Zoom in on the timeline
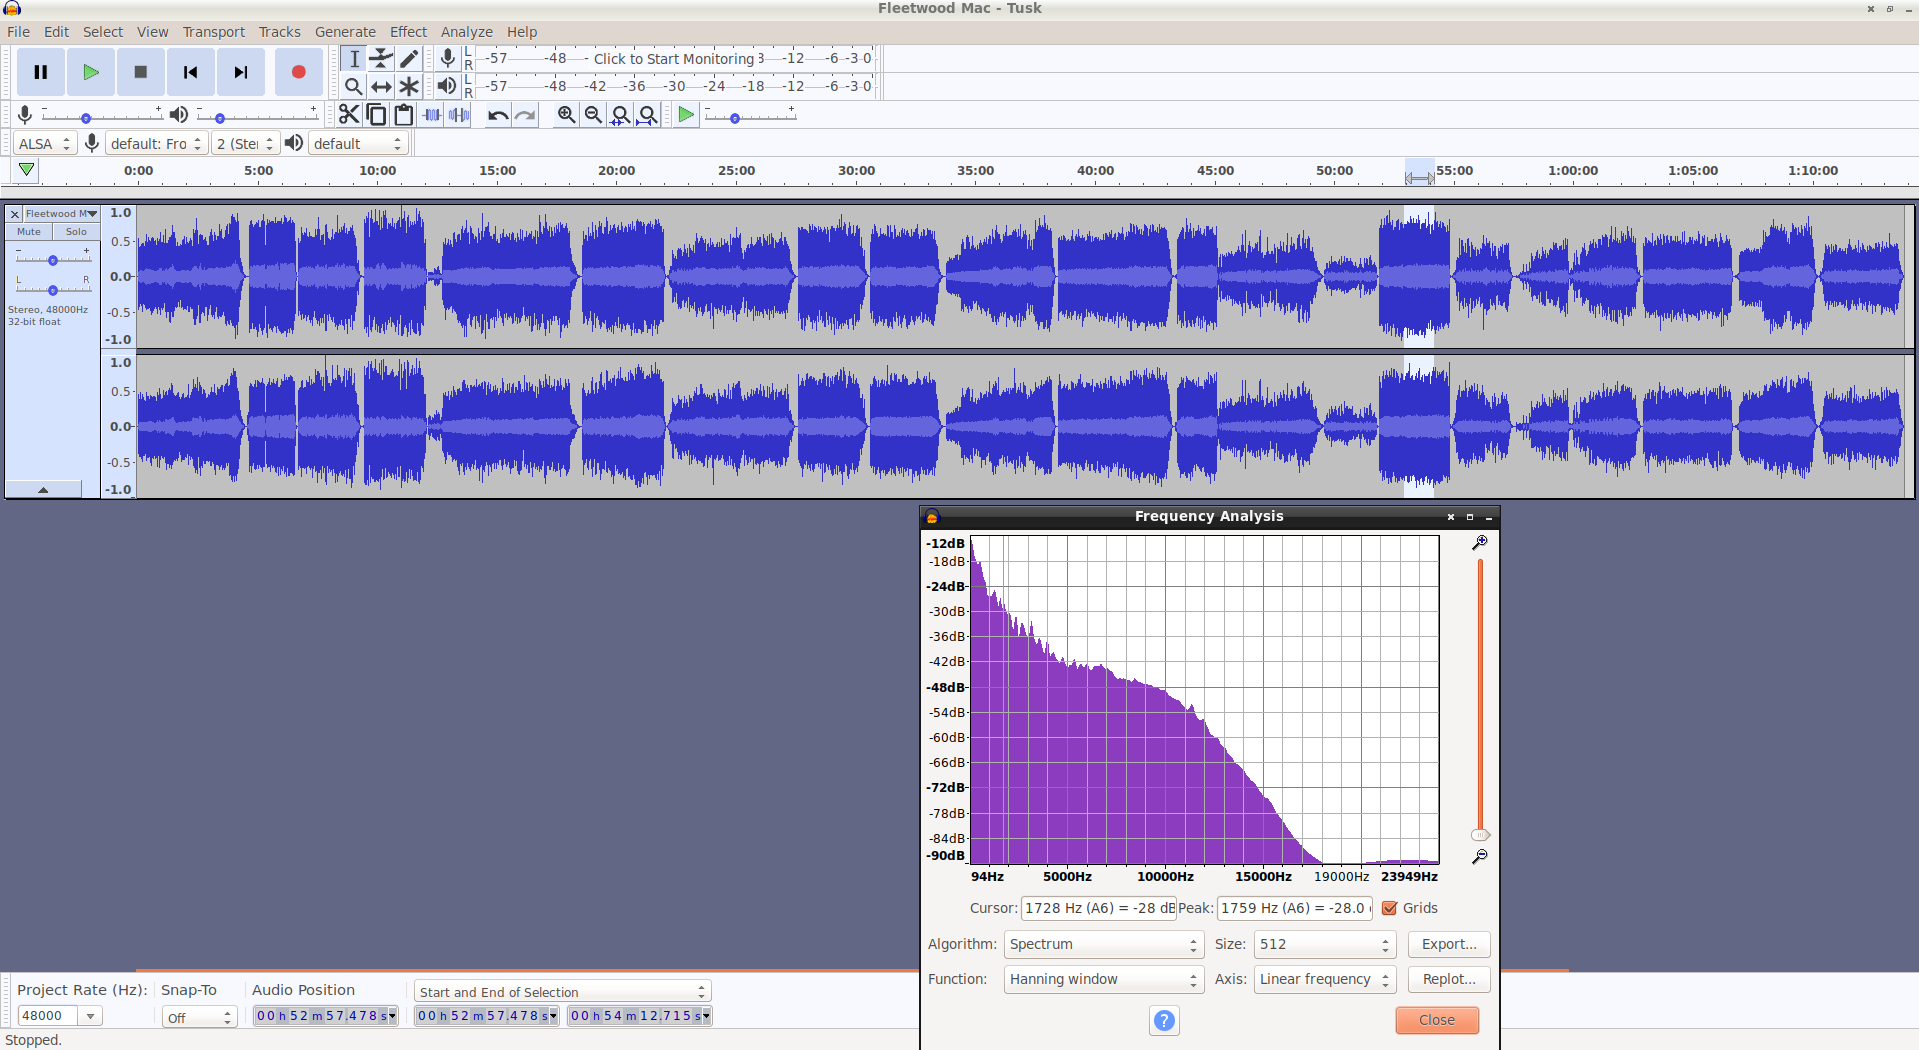This screenshot has width=1919, height=1050. point(566,115)
